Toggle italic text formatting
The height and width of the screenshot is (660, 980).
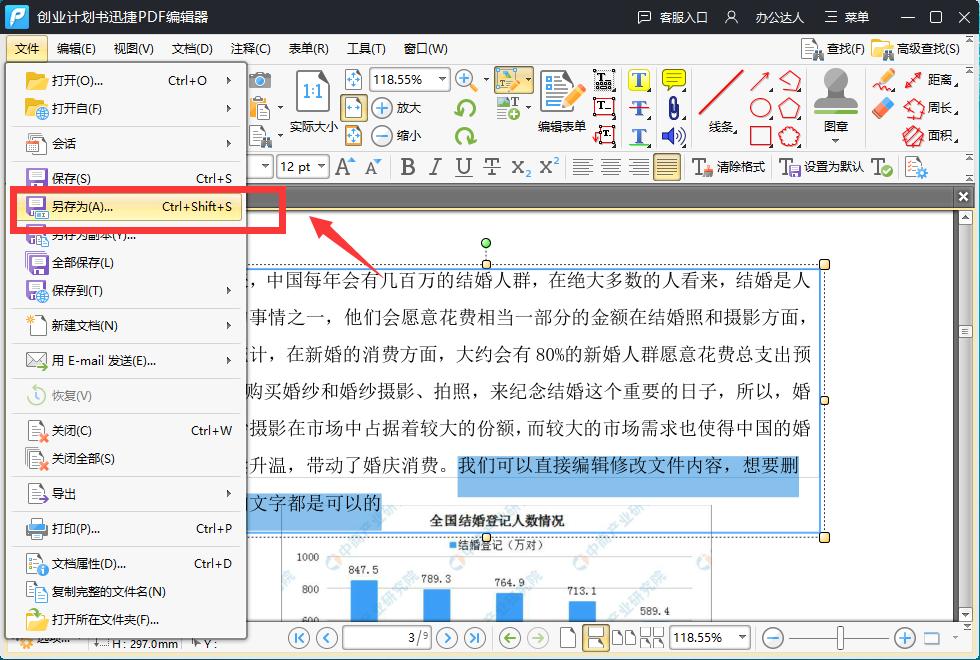coord(437,167)
